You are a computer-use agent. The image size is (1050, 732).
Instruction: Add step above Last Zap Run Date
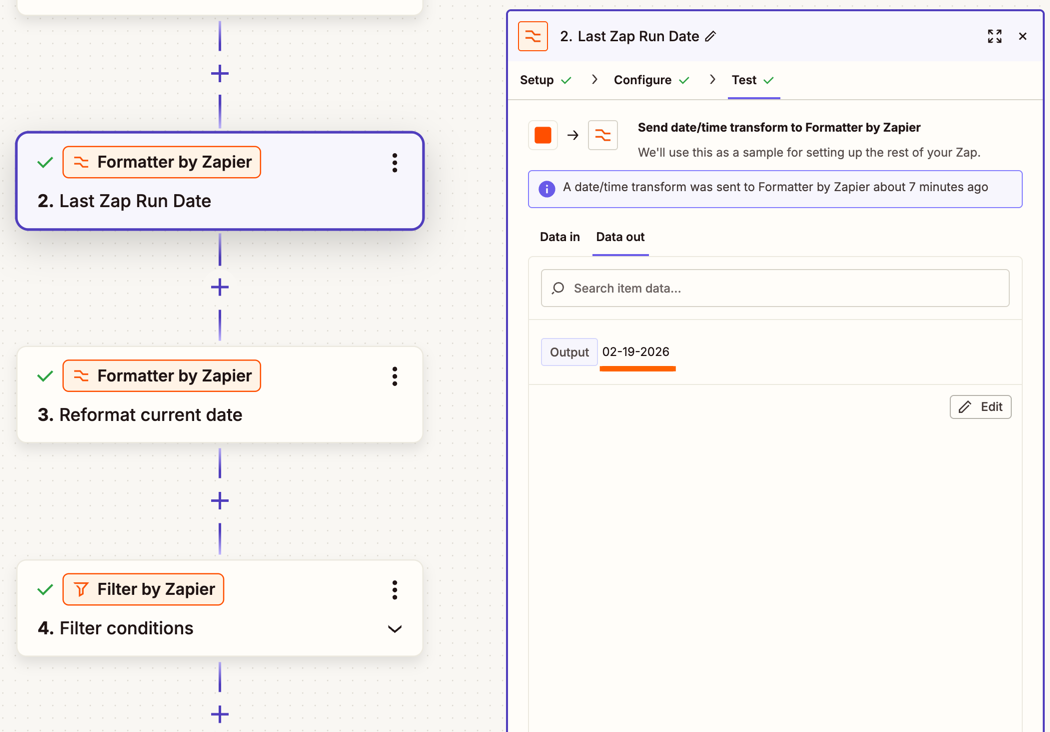(220, 74)
